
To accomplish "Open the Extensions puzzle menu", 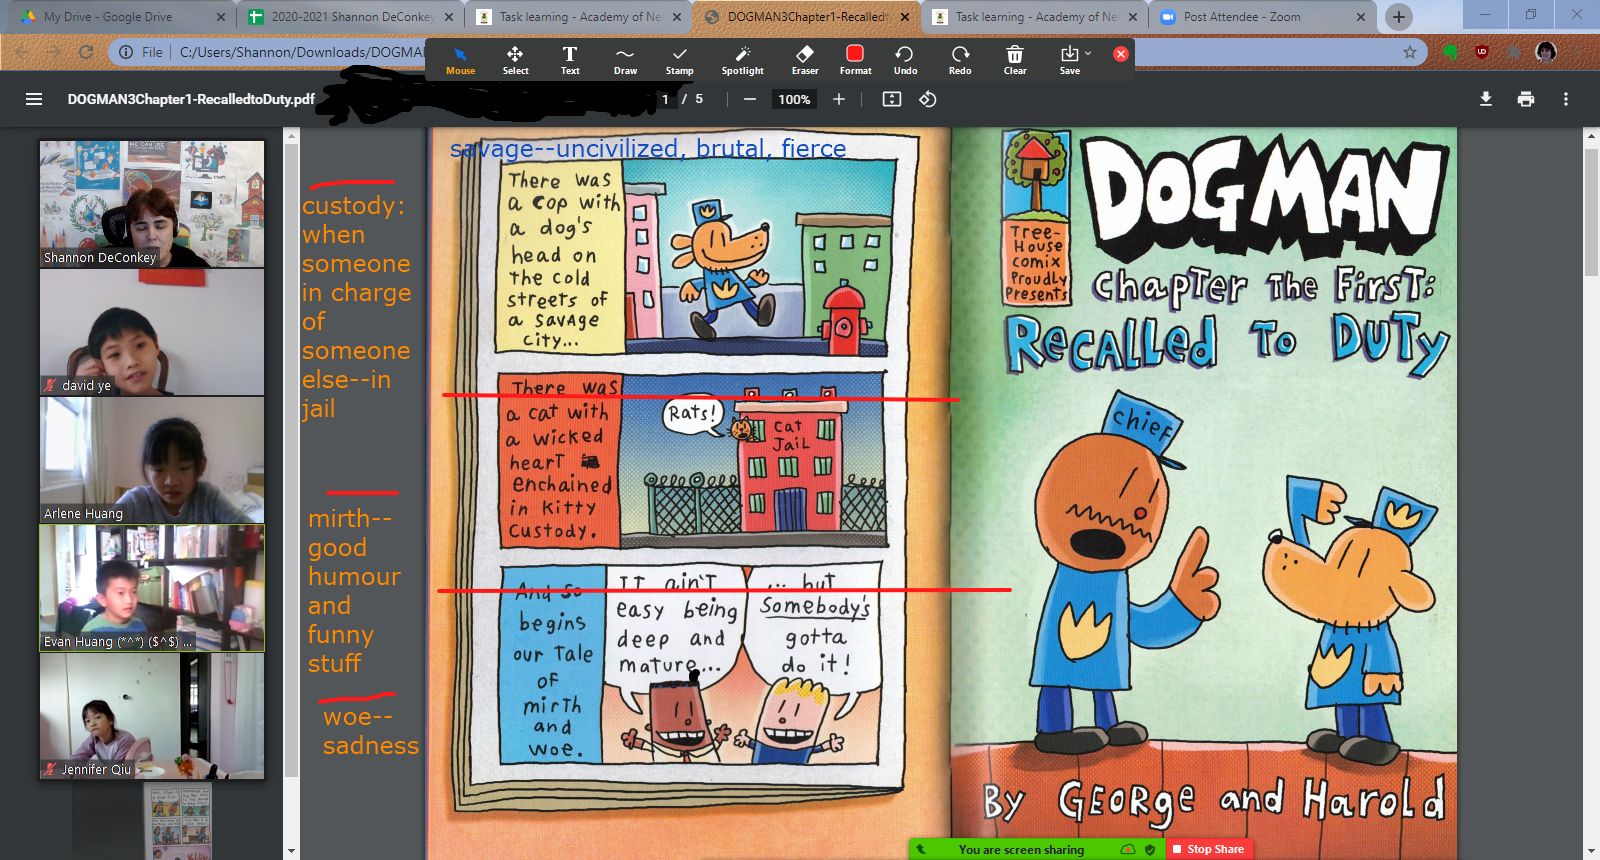I will pyautogui.click(x=1514, y=52).
